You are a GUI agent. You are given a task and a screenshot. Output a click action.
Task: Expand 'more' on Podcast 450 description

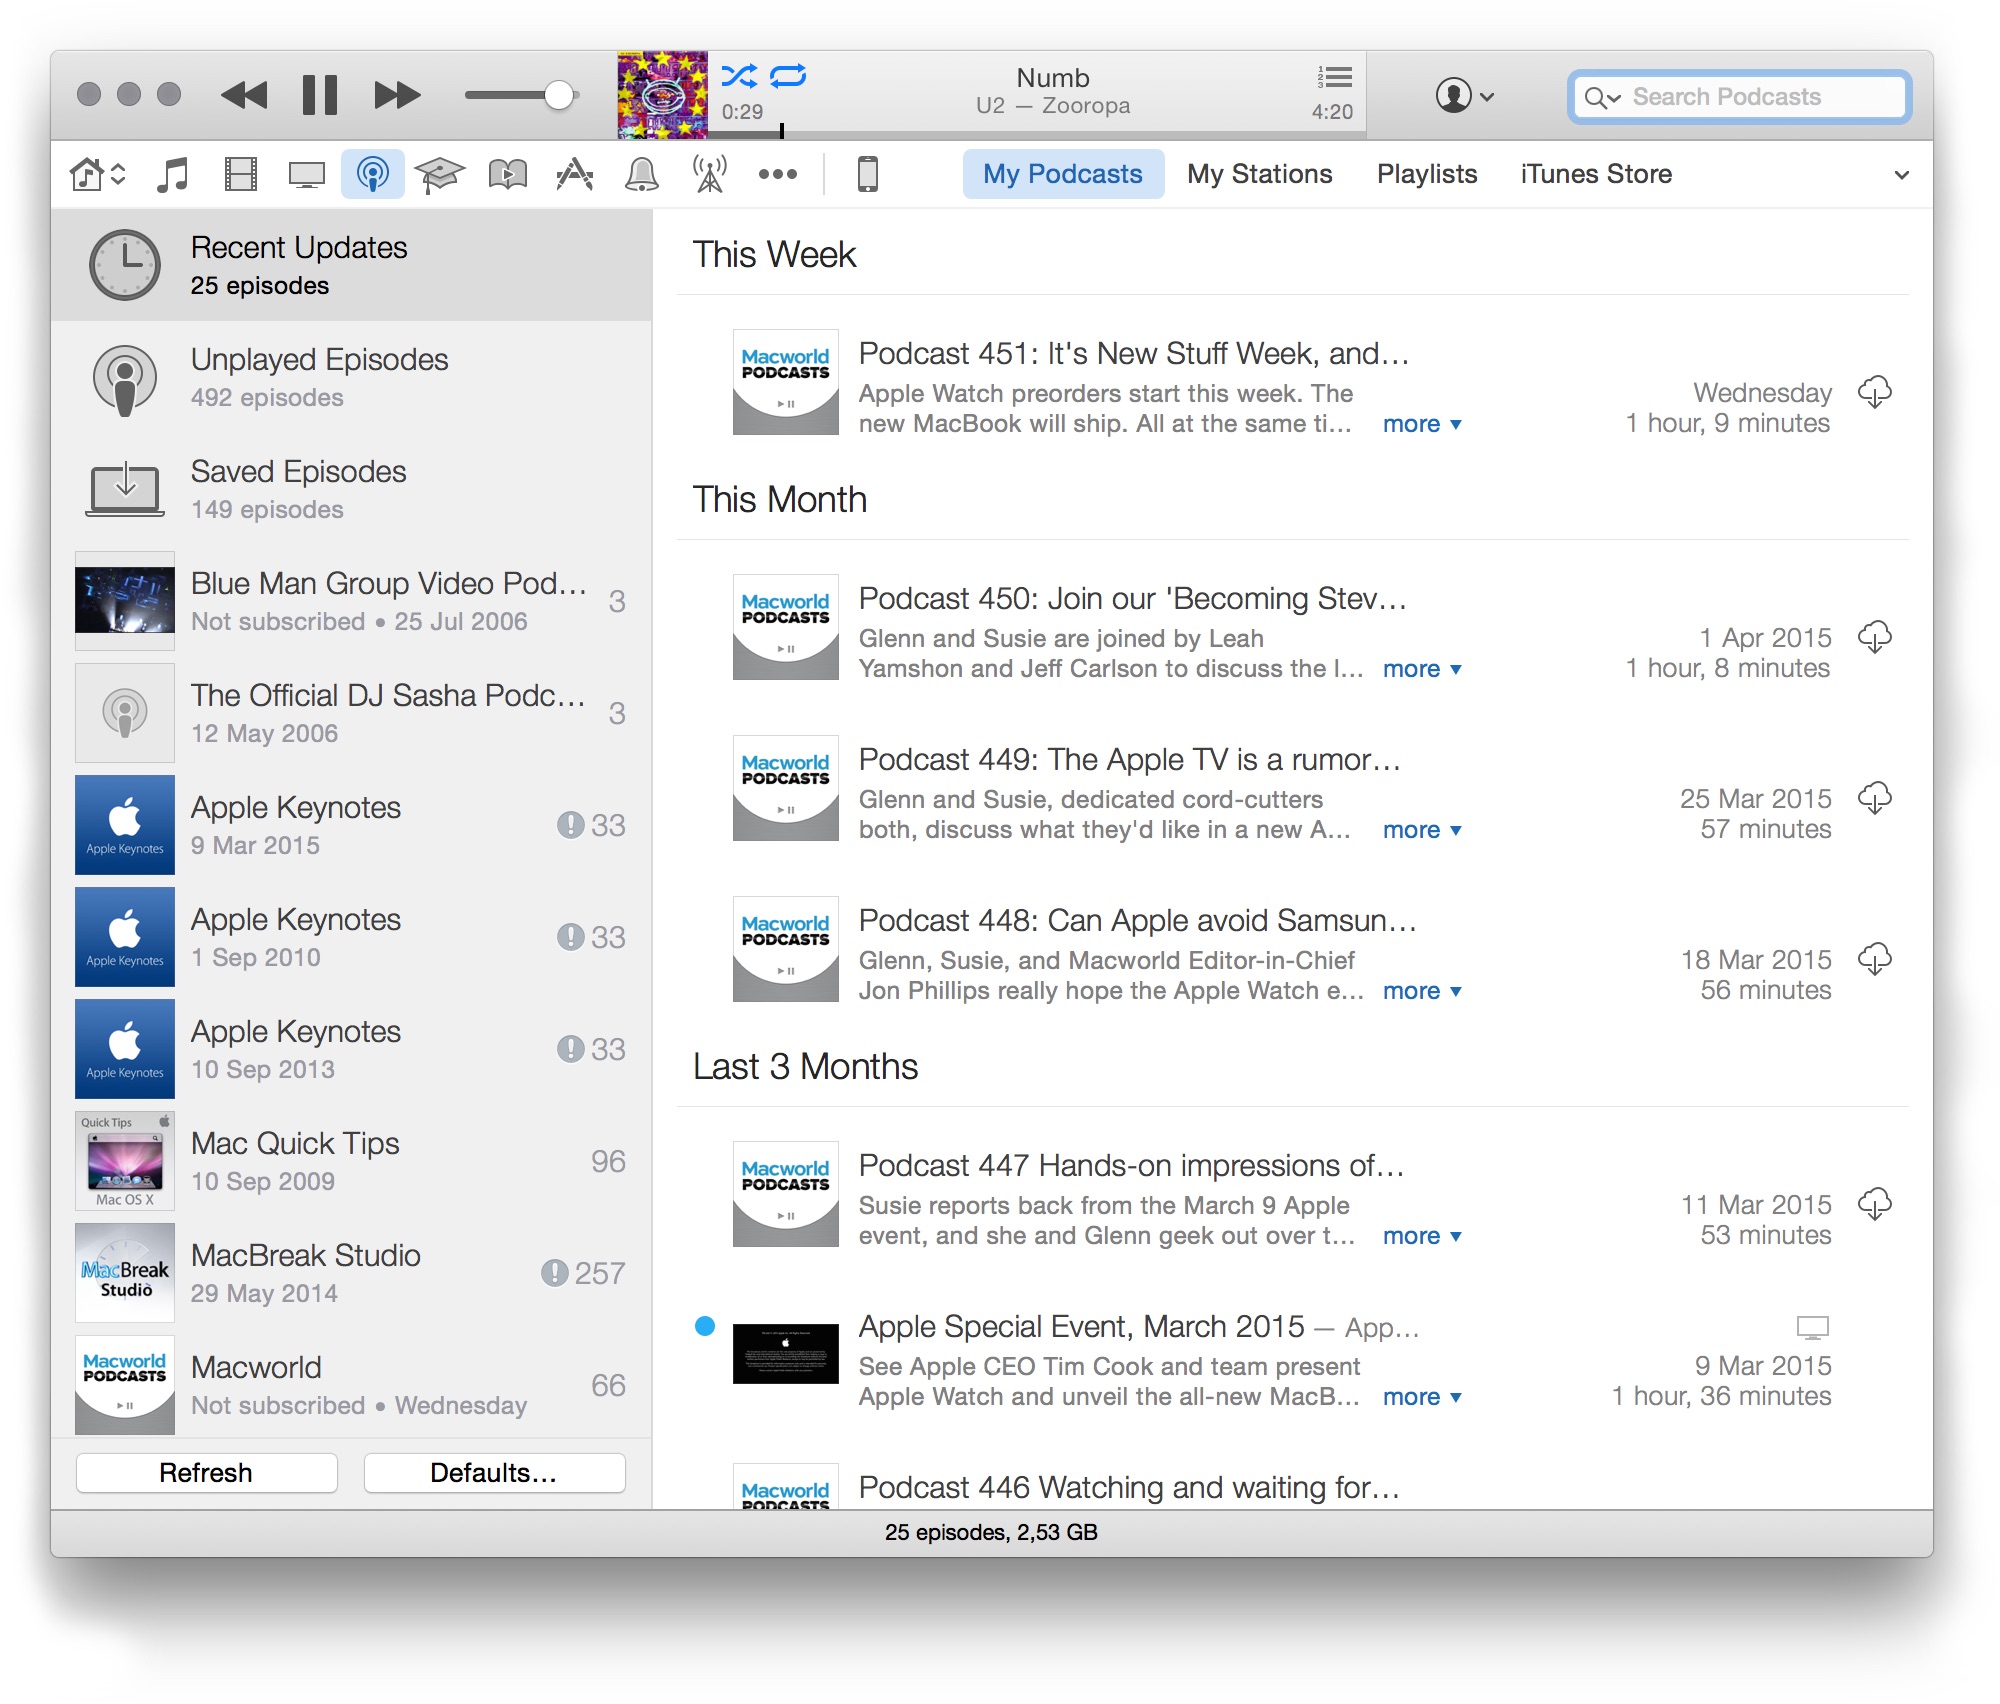[x=1422, y=669]
